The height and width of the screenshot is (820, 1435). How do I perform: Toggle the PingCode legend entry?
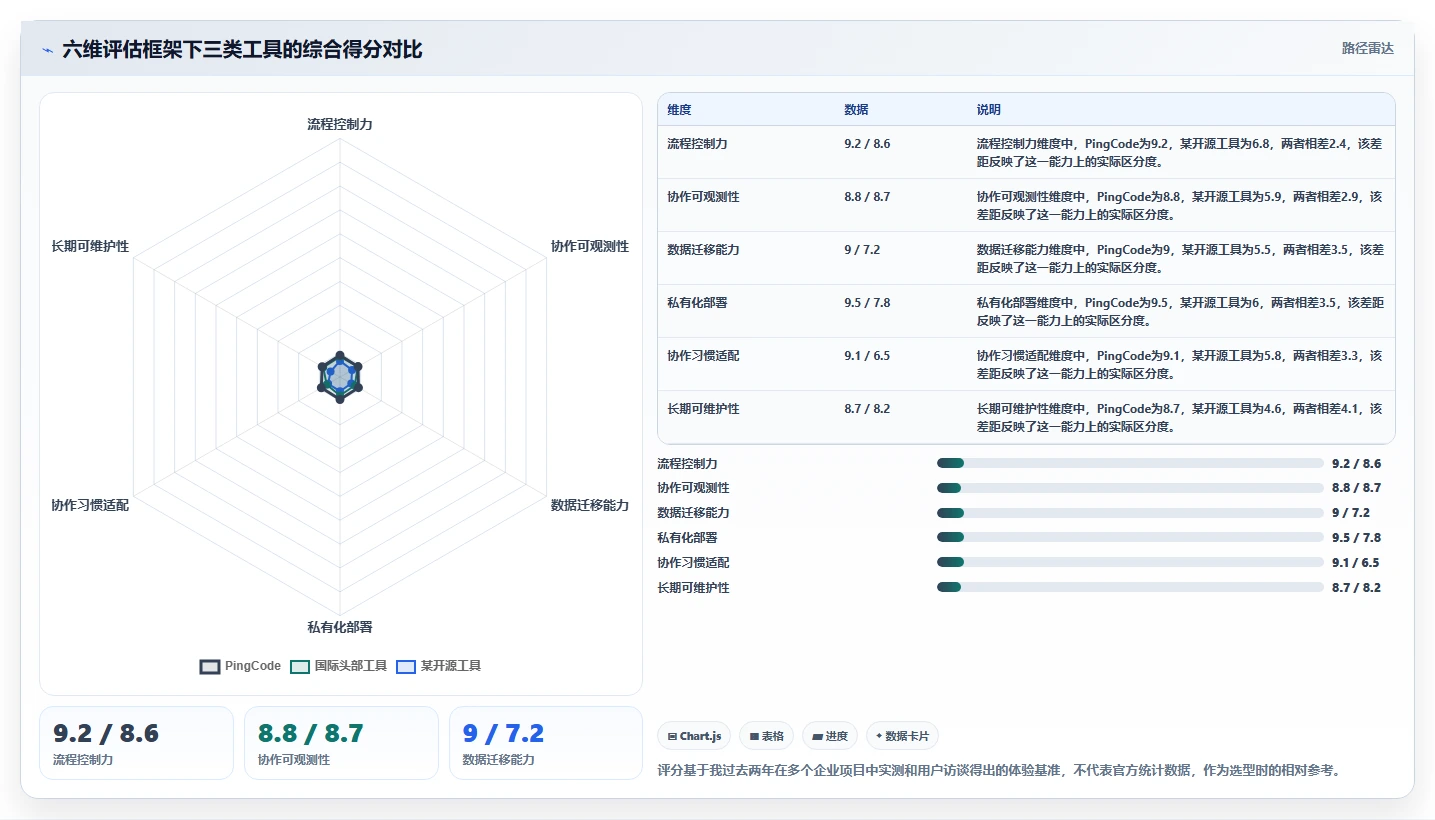click(240, 666)
